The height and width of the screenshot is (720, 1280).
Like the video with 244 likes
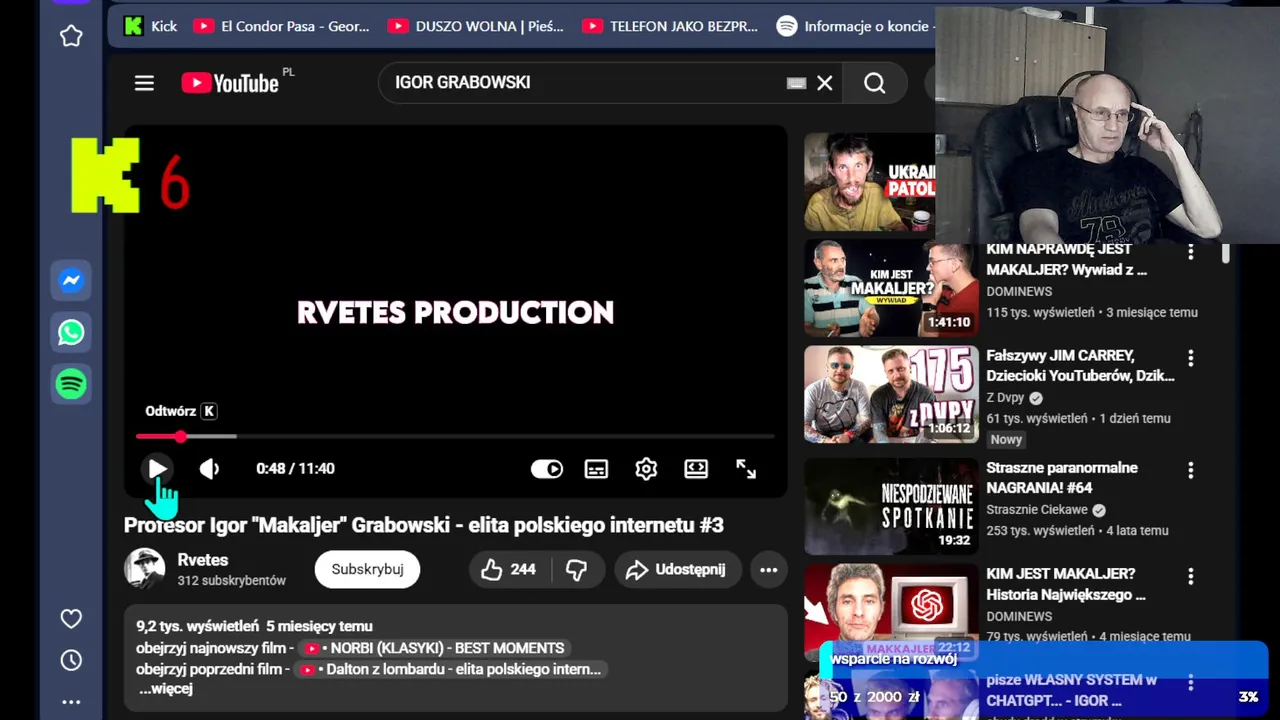coord(508,569)
